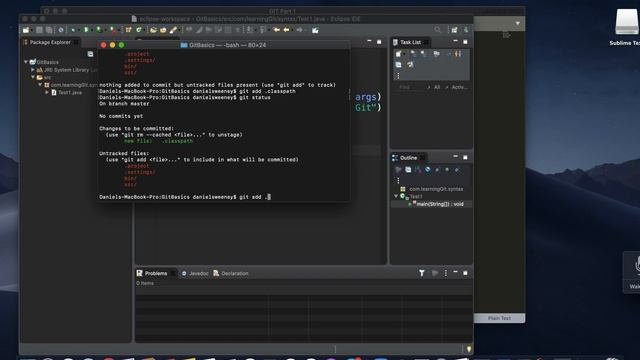Viewport: 640px width, 360px height.
Task: Open dropdown arrow in the background window top-right
Action: tap(518, 23)
